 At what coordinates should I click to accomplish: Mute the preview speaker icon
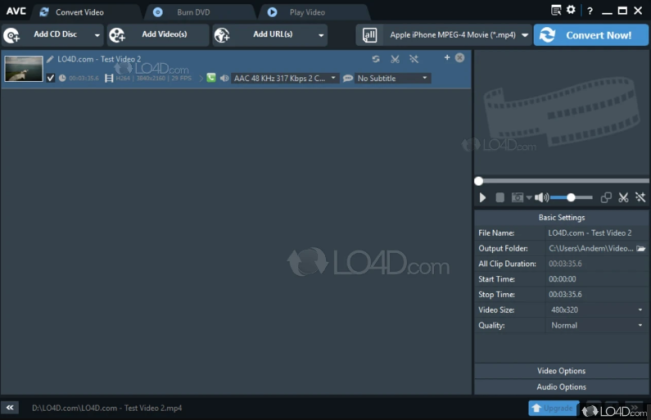coord(541,198)
